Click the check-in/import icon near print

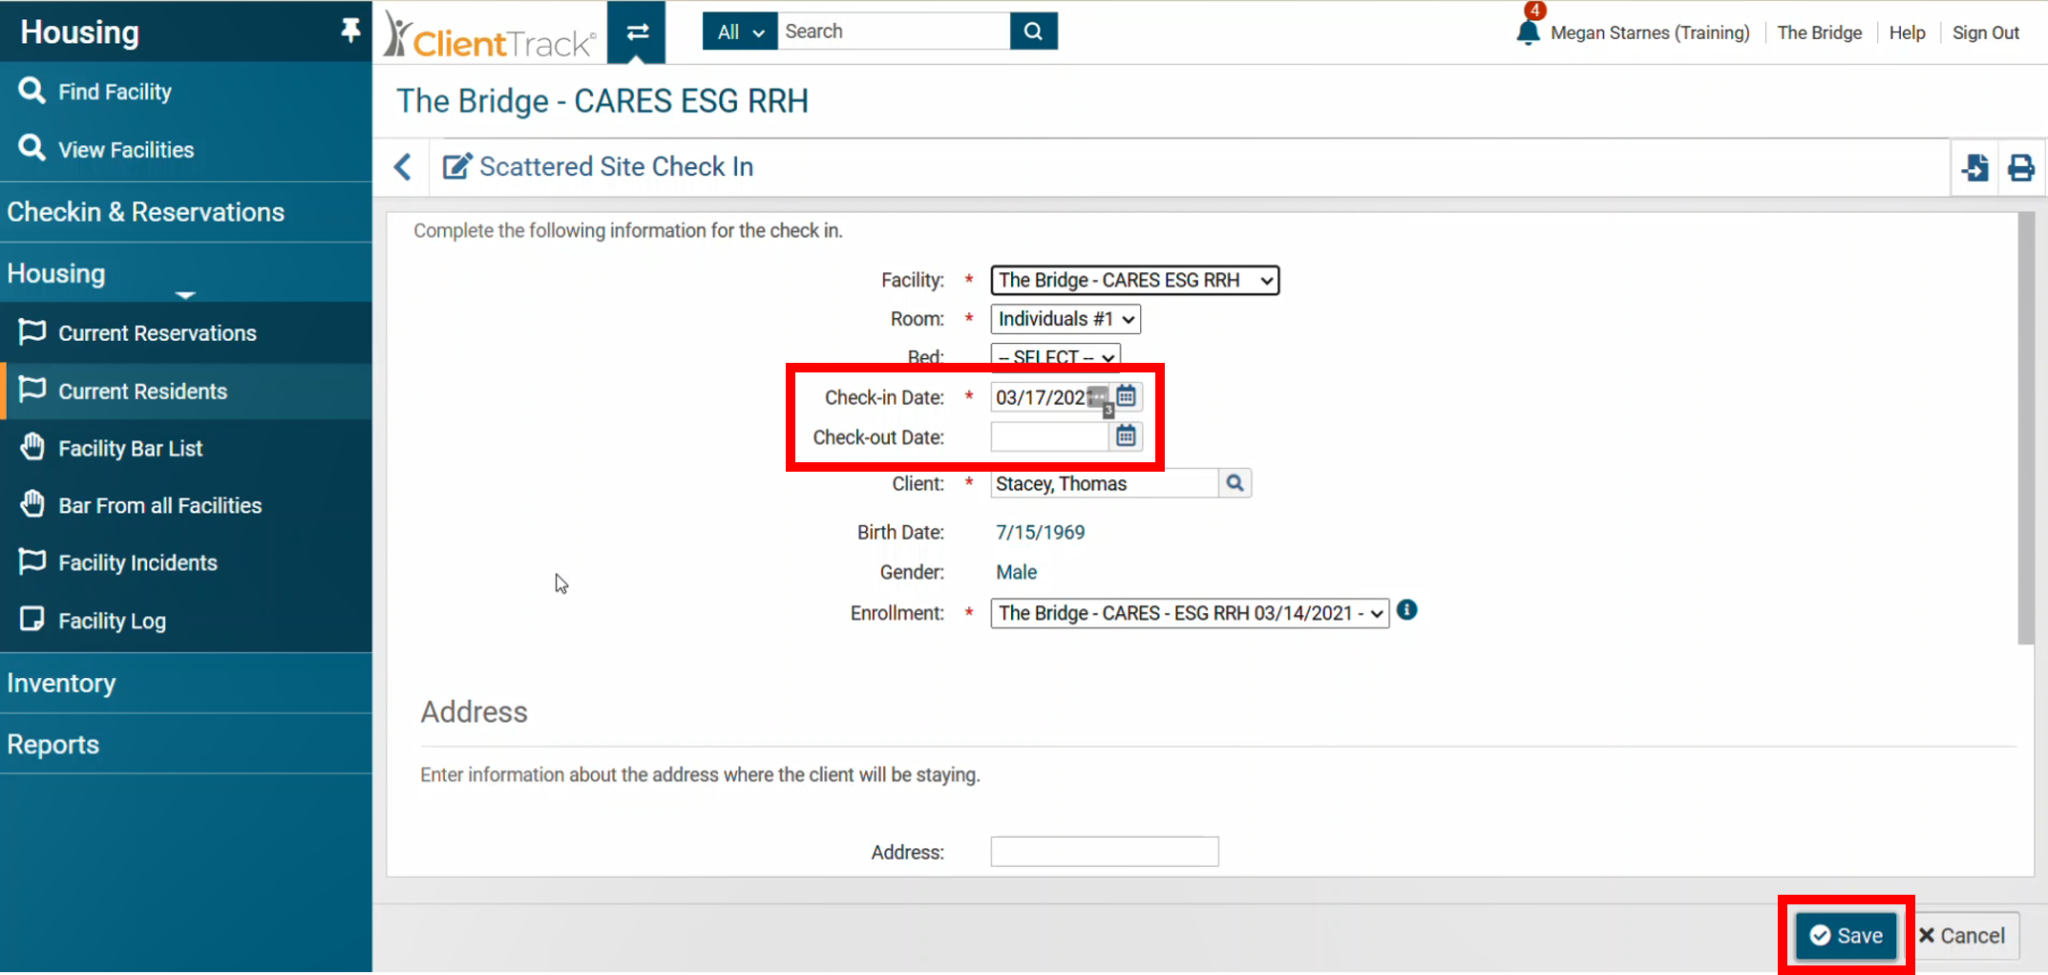tap(1975, 167)
